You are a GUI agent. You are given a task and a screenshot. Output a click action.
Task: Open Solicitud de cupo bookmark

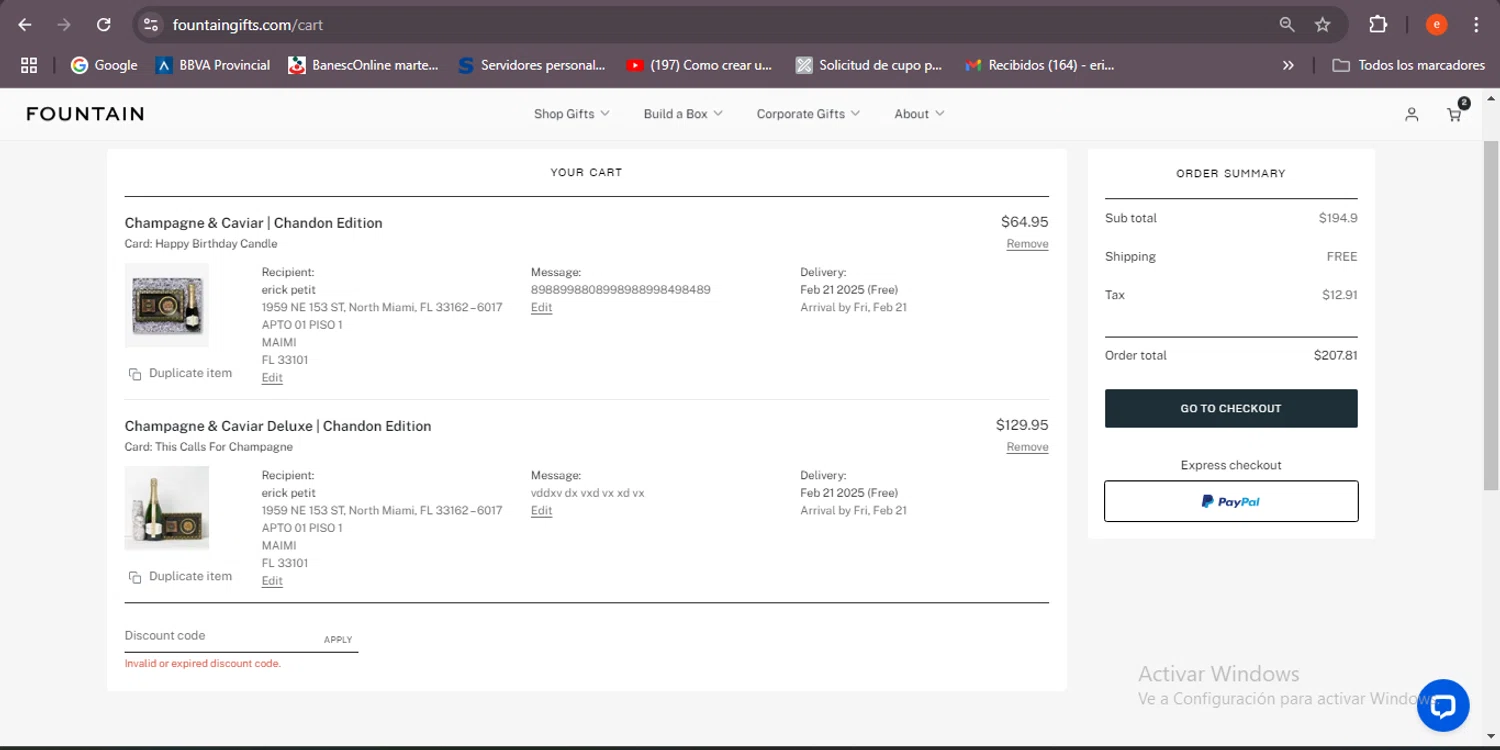tap(869, 65)
